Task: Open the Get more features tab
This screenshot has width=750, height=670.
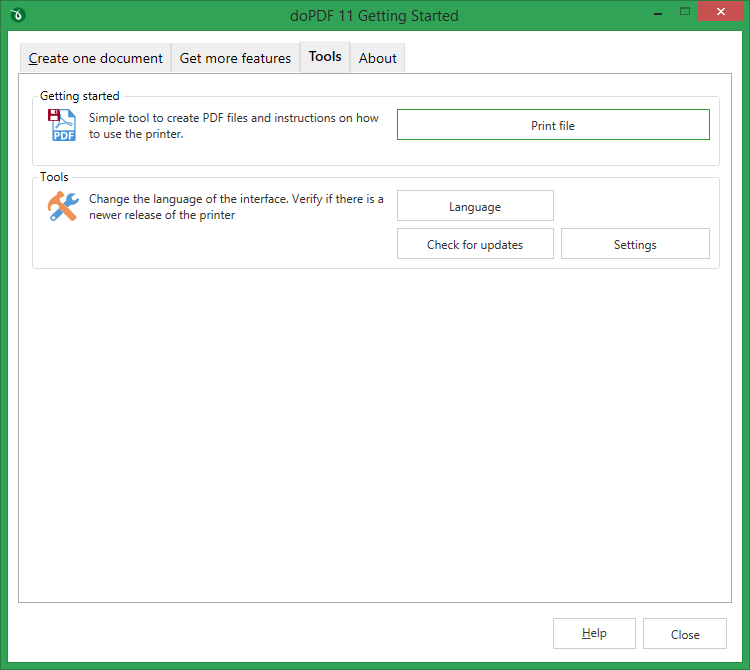Action: [235, 58]
